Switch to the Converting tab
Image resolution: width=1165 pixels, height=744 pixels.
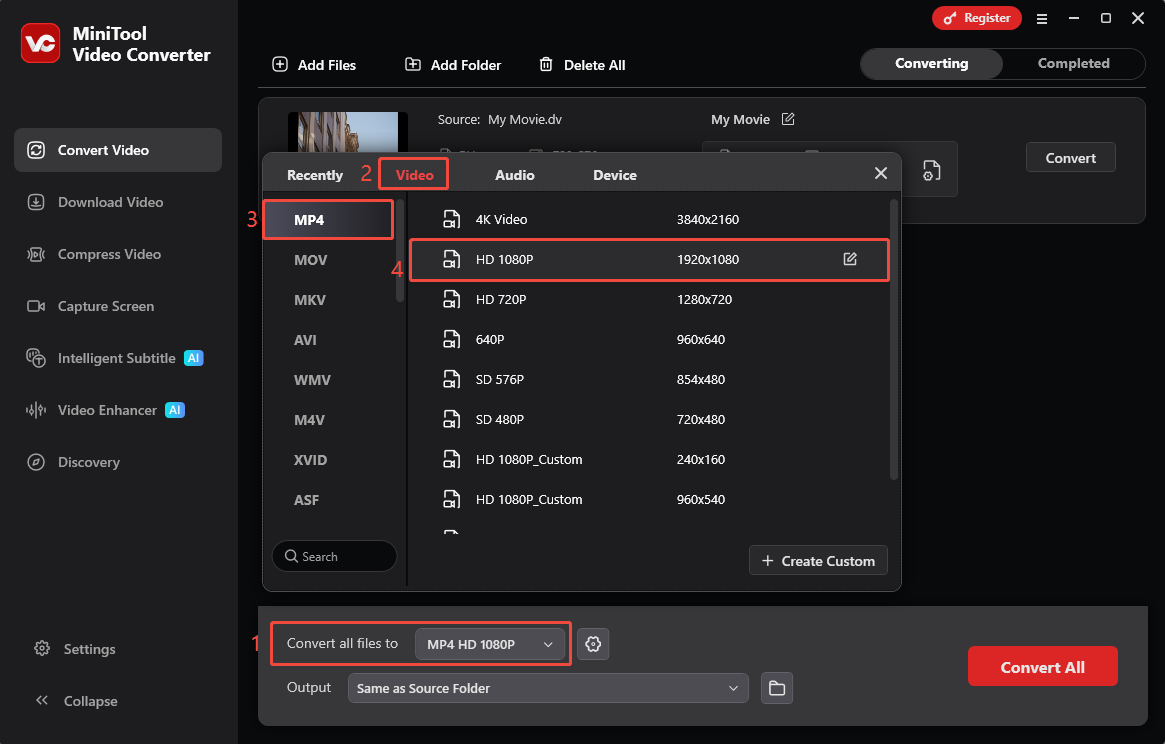(932, 64)
